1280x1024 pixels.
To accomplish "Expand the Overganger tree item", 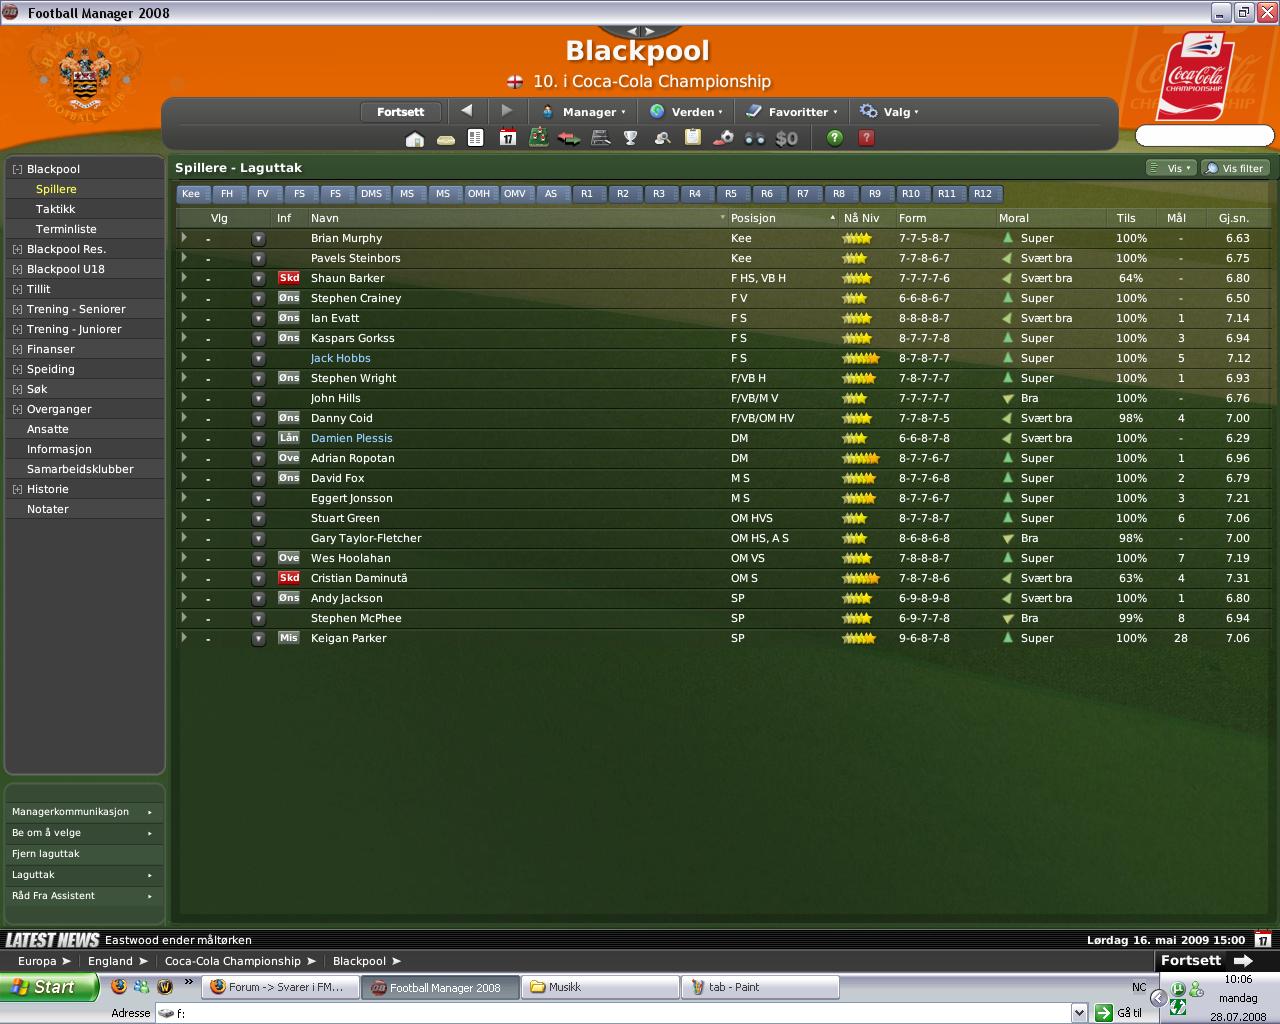I will click(17, 409).
